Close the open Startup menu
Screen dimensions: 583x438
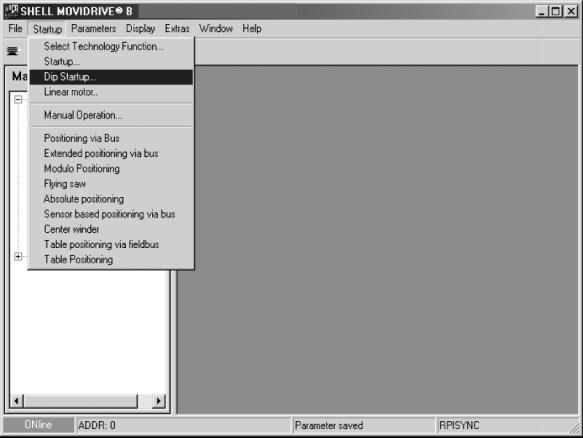coord(47,29)
